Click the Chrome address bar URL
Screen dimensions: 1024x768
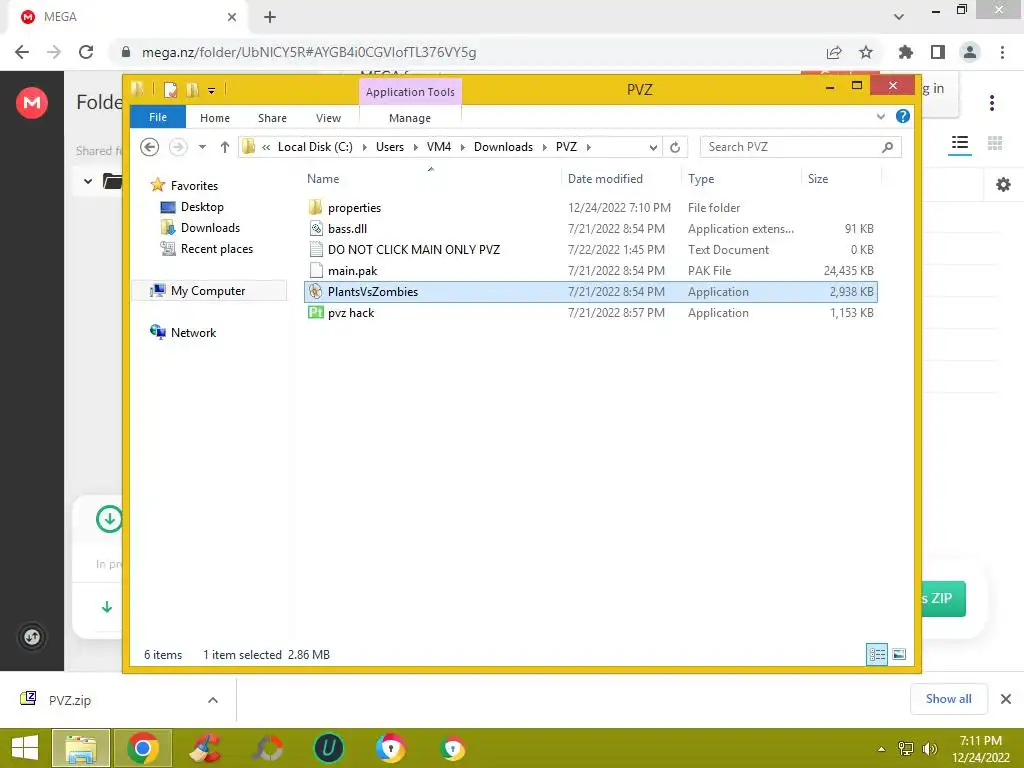point(309,52)
